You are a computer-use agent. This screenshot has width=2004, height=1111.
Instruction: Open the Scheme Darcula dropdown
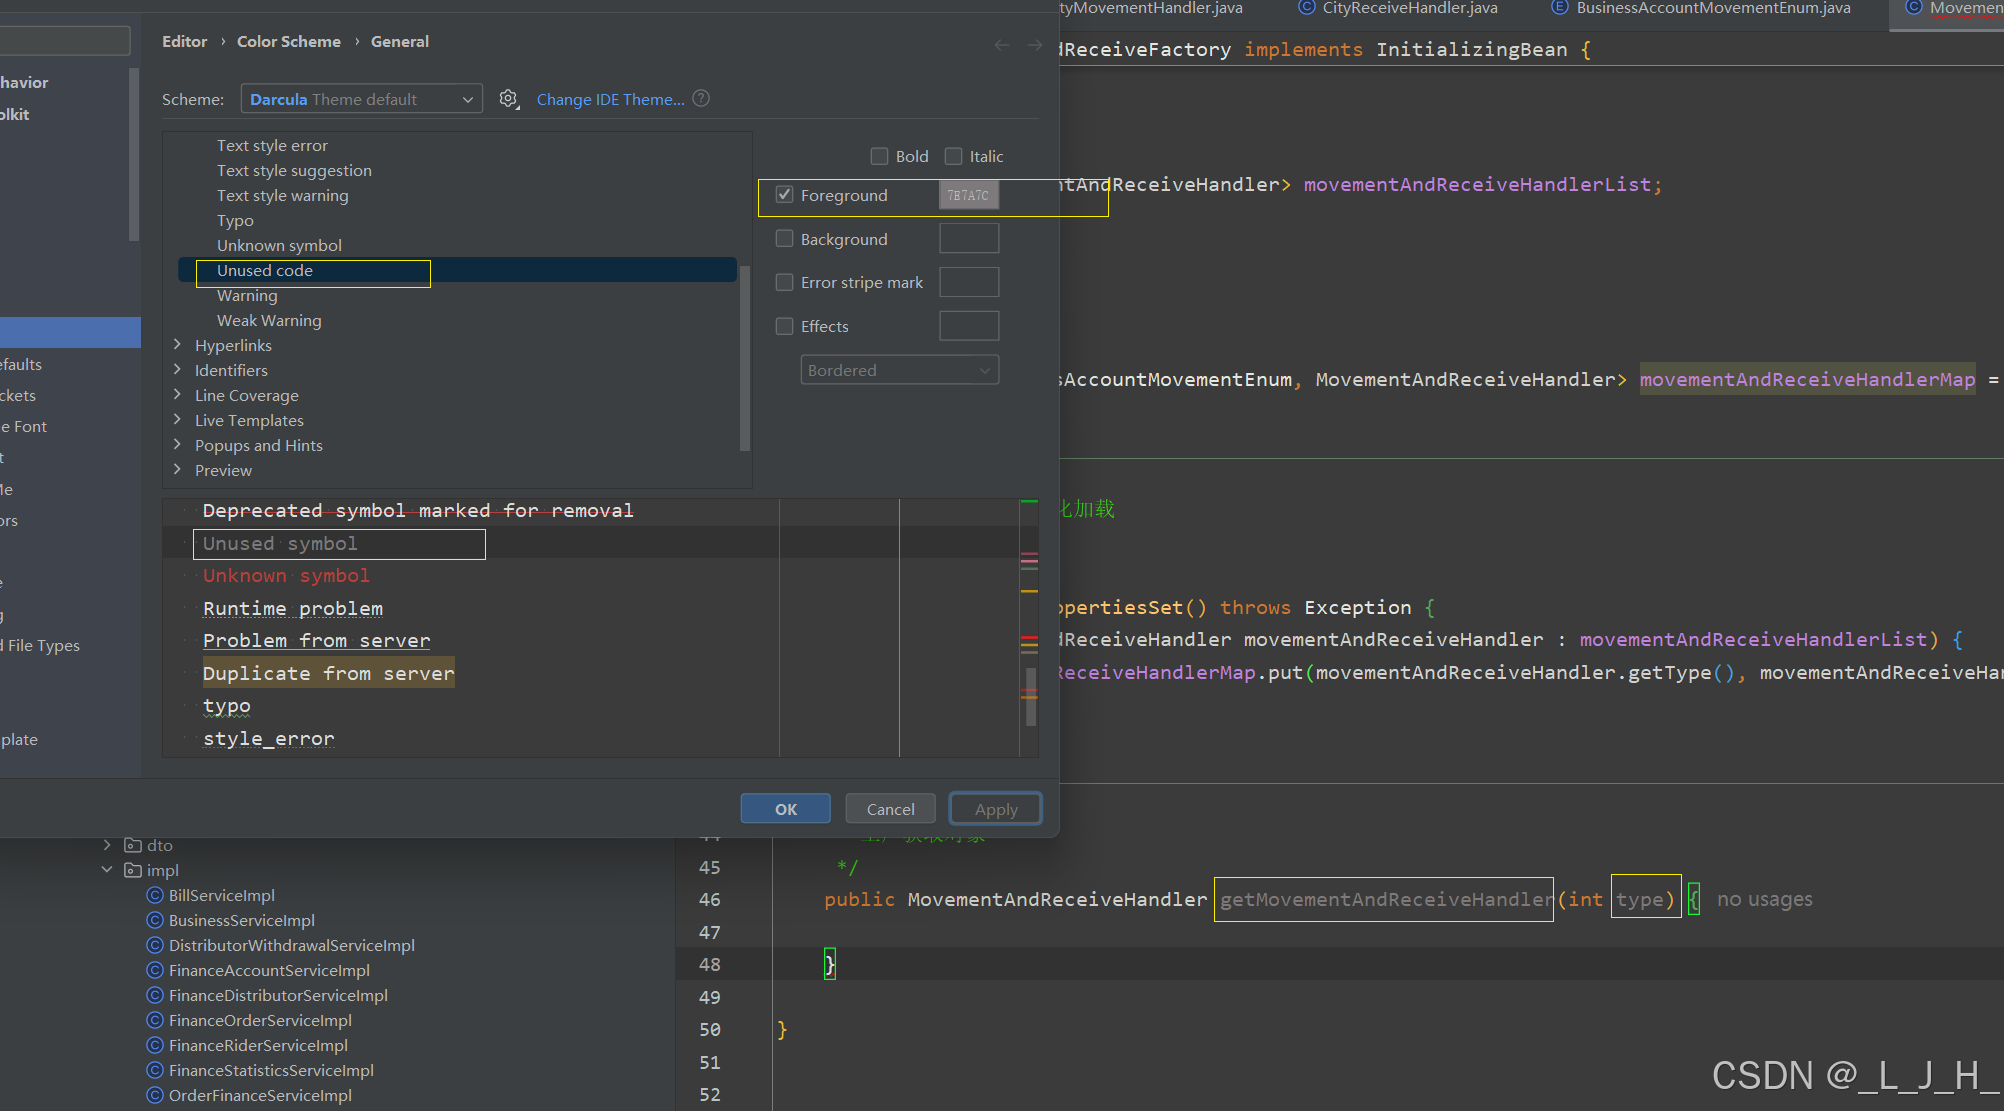point(361,99)
